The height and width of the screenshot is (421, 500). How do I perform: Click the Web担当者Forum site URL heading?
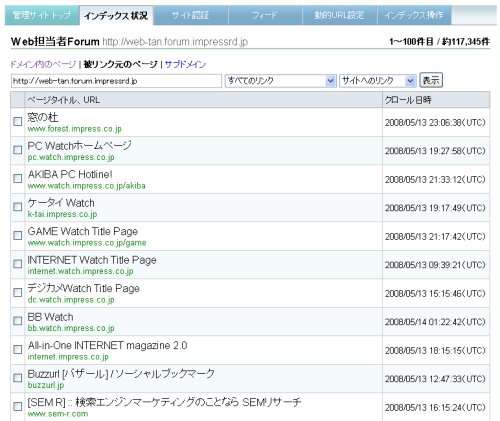point(175,42)
